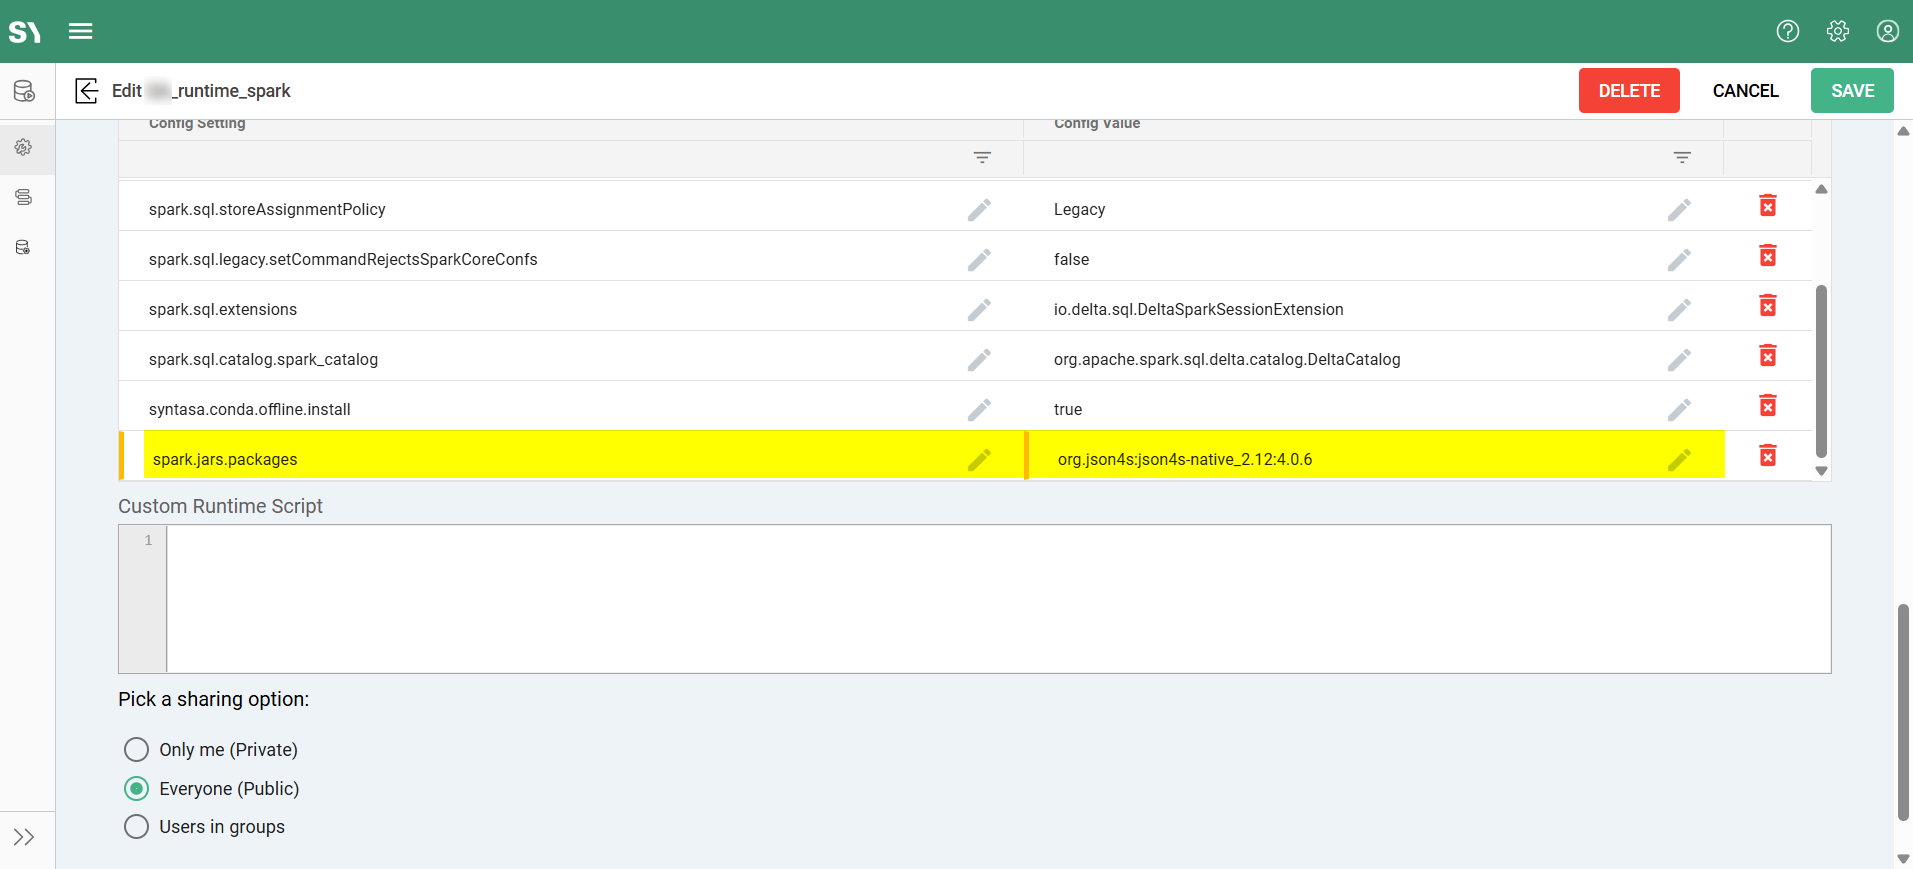
Task: Open the user account profile icon
Action: (x=1887, y=31)
